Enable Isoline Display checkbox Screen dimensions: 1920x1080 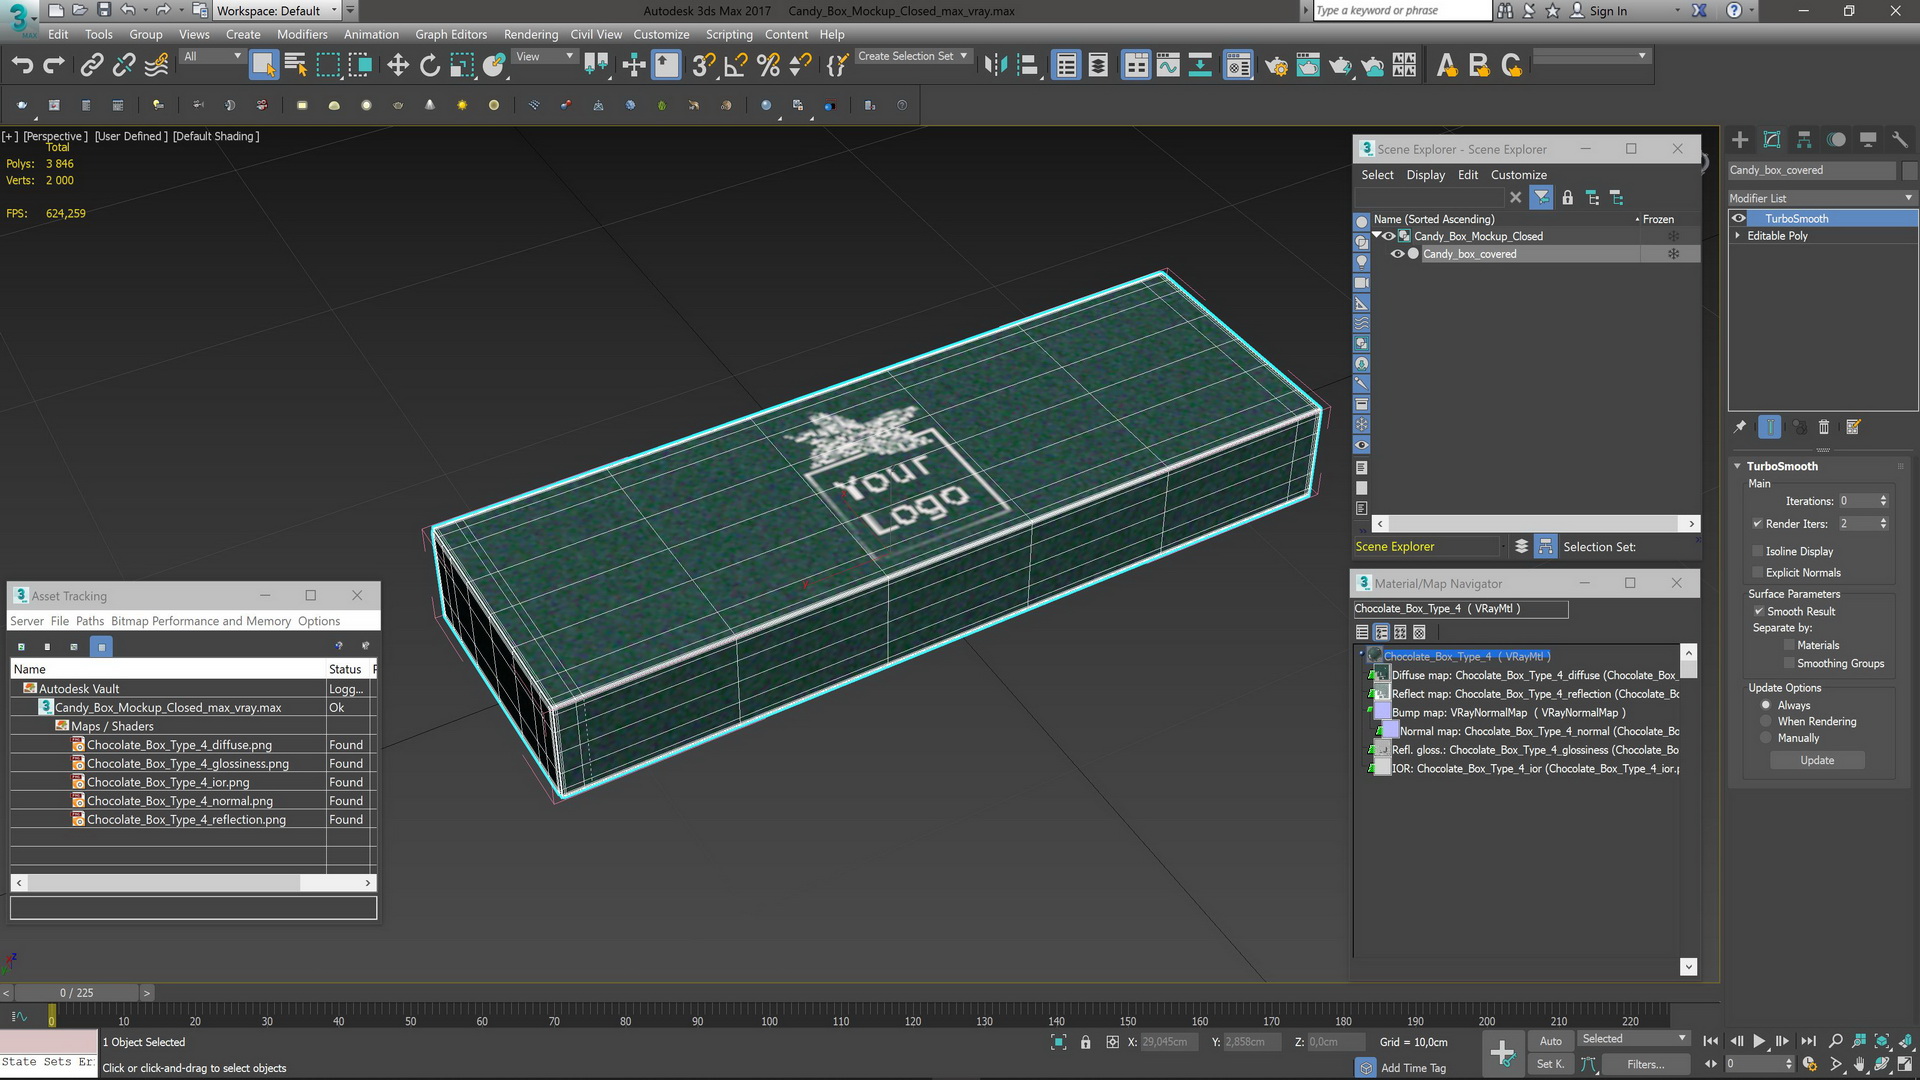pos(1757,551)
